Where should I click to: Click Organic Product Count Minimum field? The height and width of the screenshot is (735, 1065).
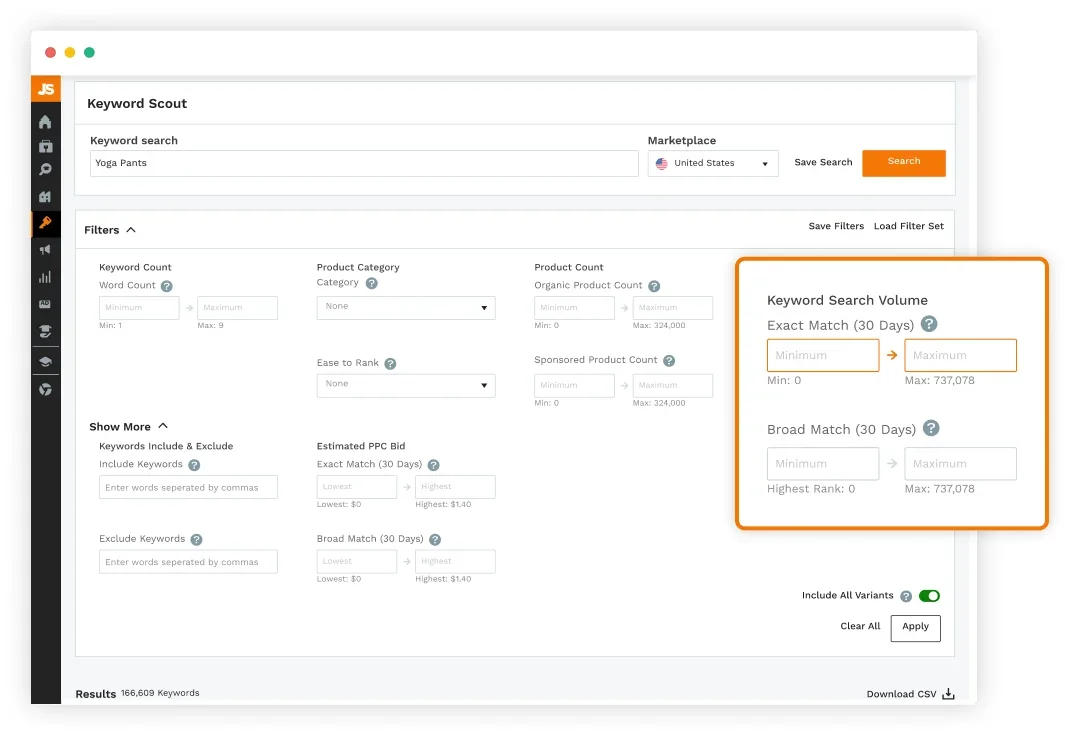tap(574, 308)
